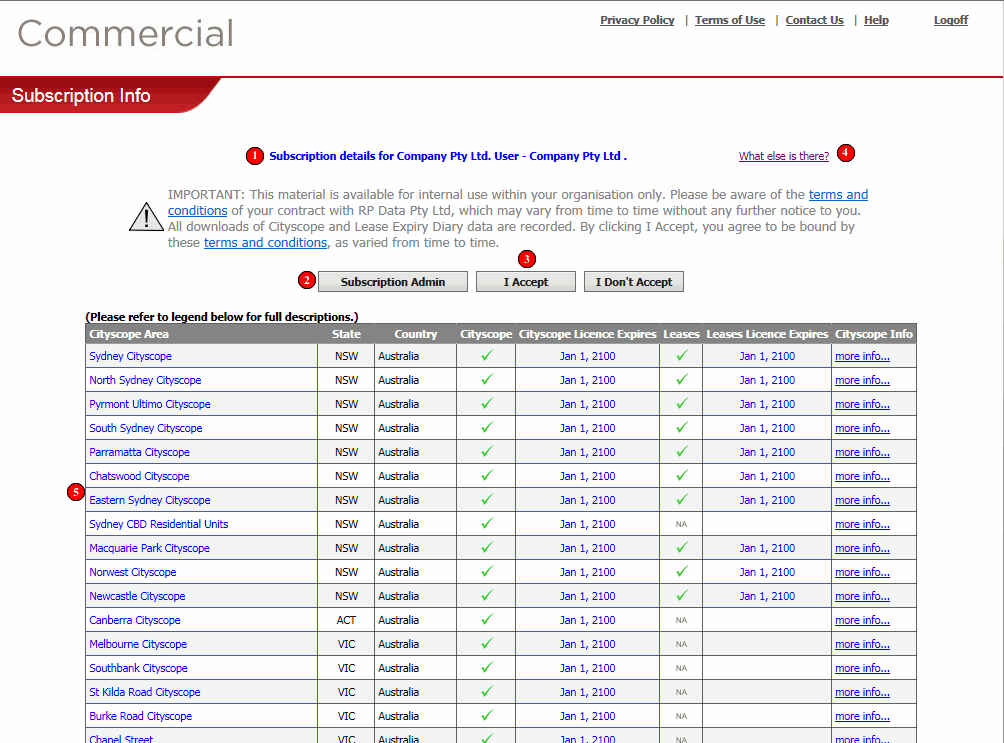Open the 'terms and conditions' link after 'these'
Viewport: 1004px width, 743px height.
pyautogui.click(x=266, y=243)
